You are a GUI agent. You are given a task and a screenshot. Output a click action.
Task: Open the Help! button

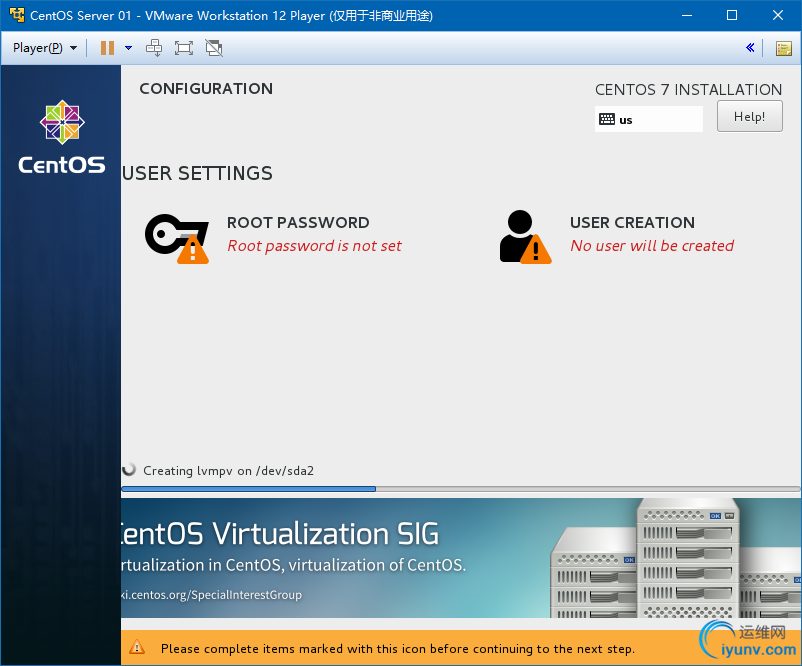[x=749, y=116]
